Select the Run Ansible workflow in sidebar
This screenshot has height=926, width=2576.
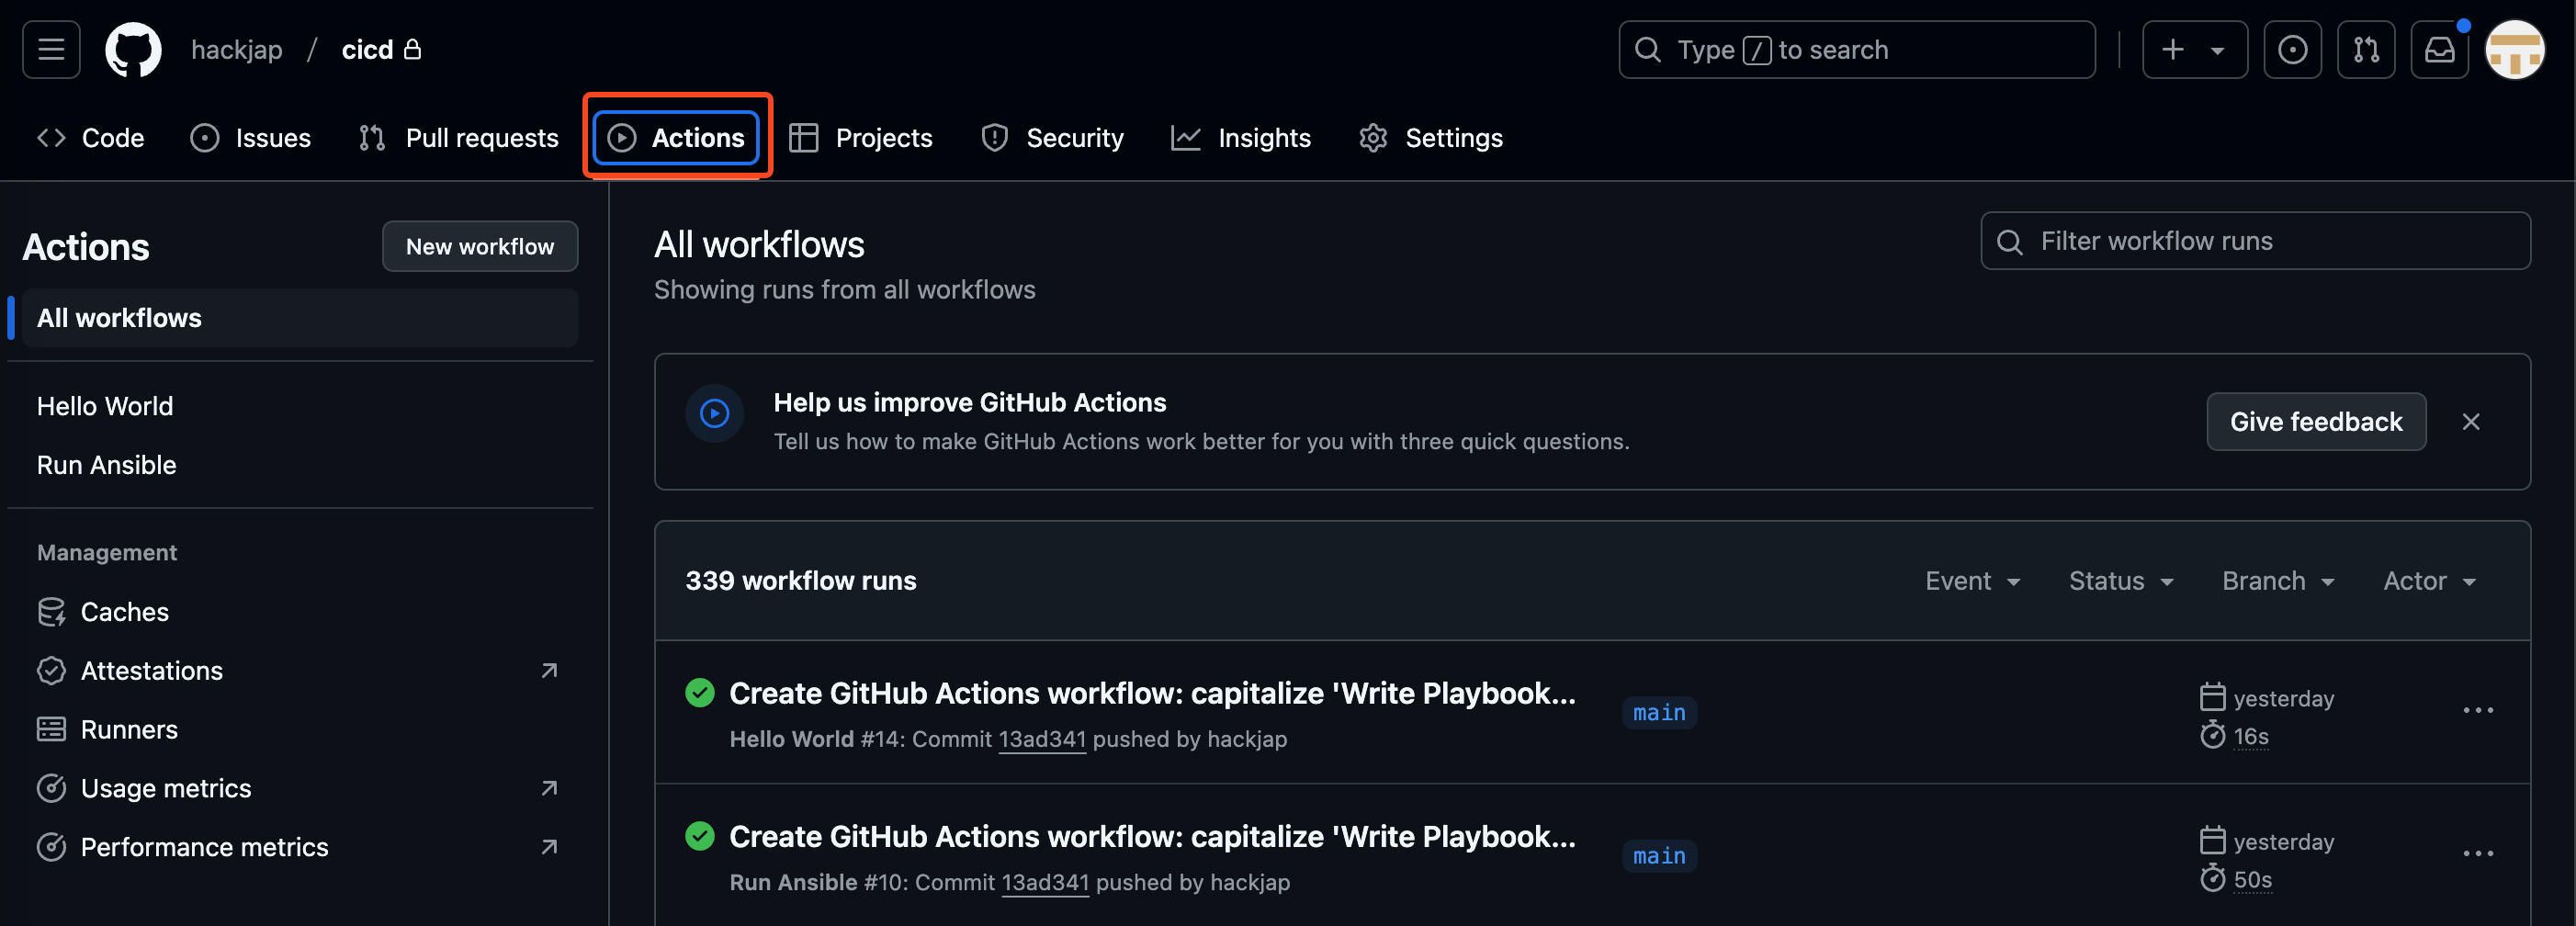(x=106, y=465)
